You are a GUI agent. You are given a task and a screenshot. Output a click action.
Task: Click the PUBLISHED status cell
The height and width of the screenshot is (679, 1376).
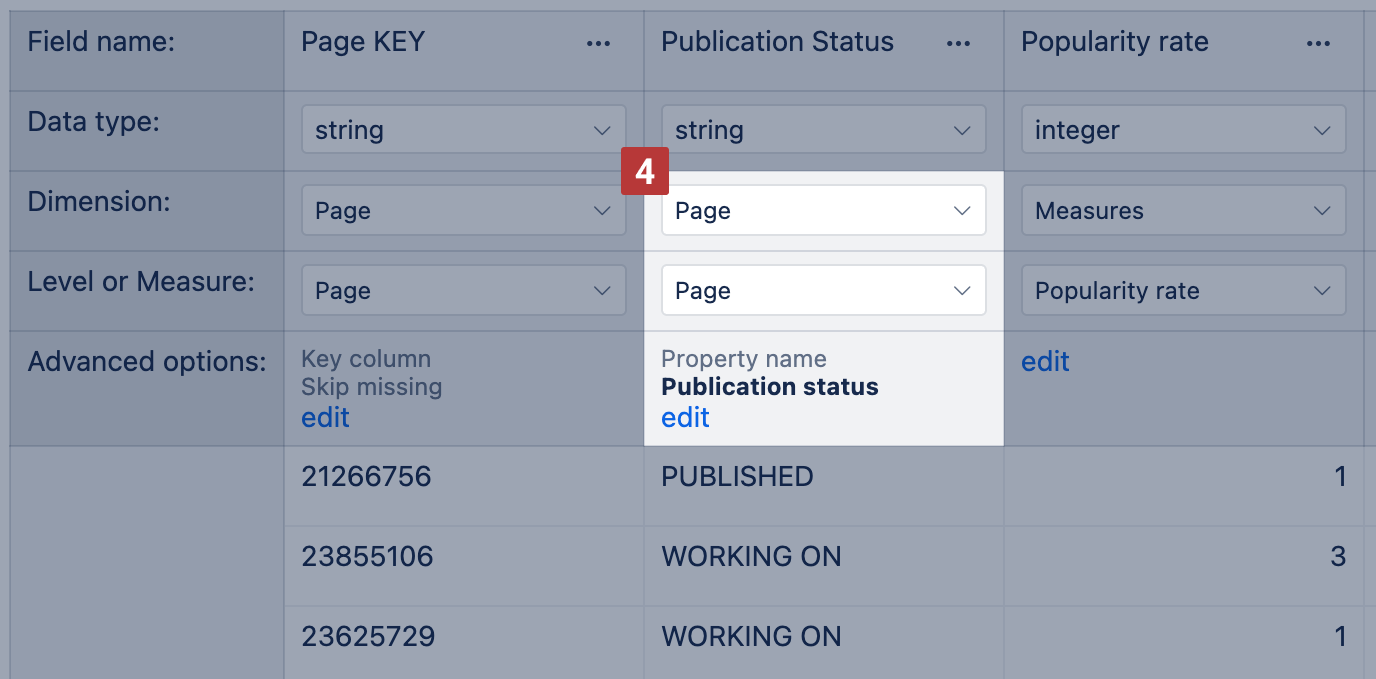tap(737, 477)
